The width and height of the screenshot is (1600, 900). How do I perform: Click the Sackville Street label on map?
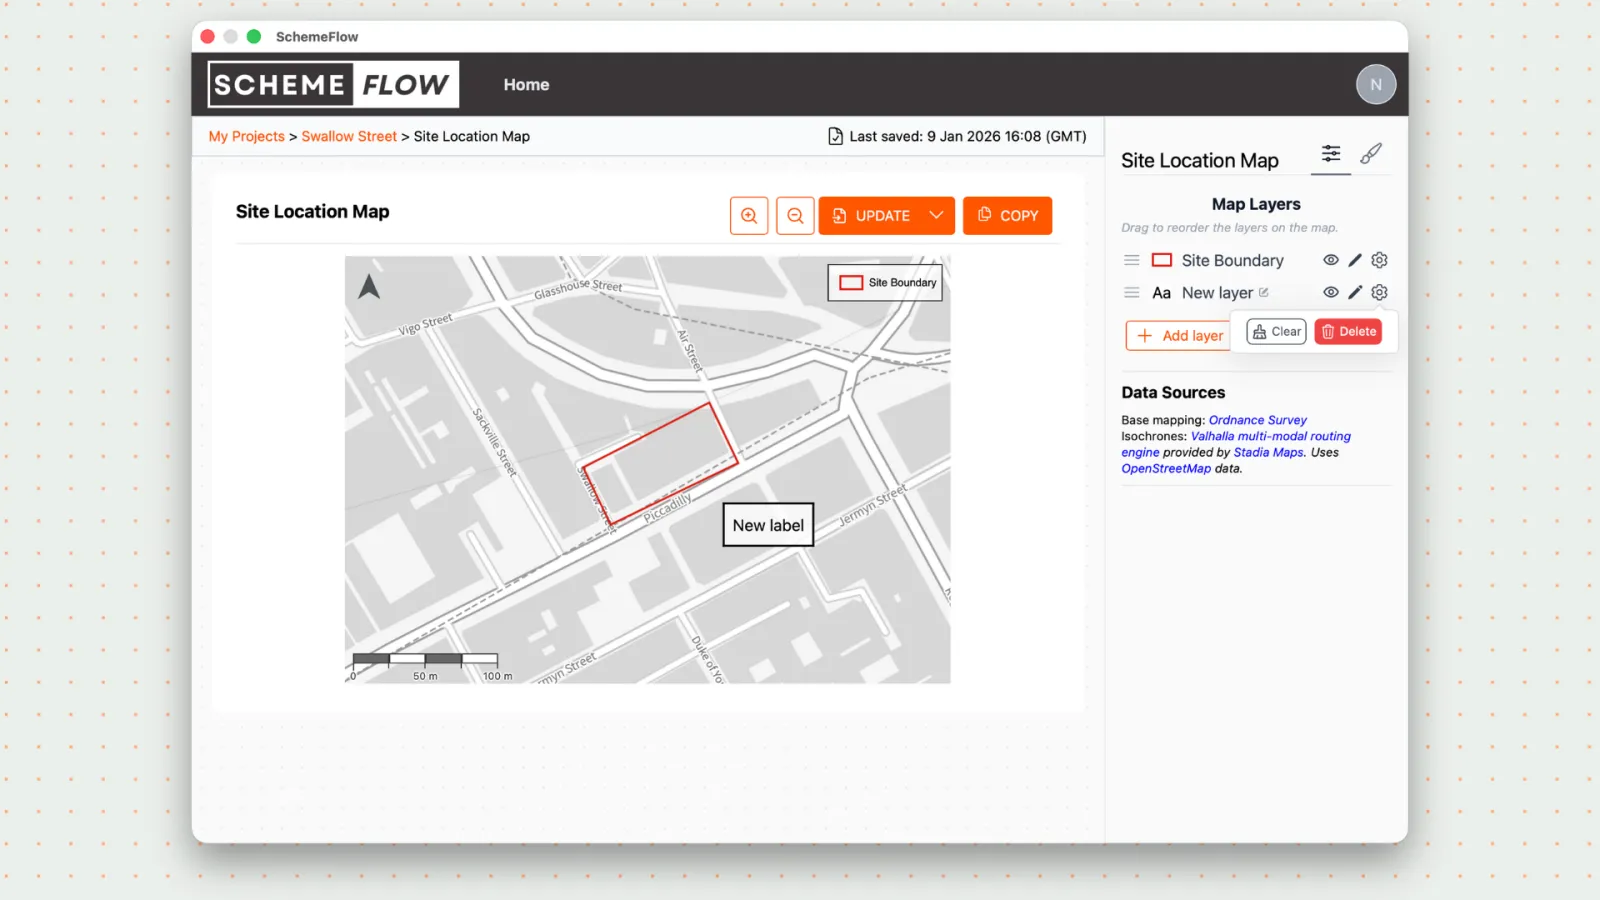click(495, 441)
